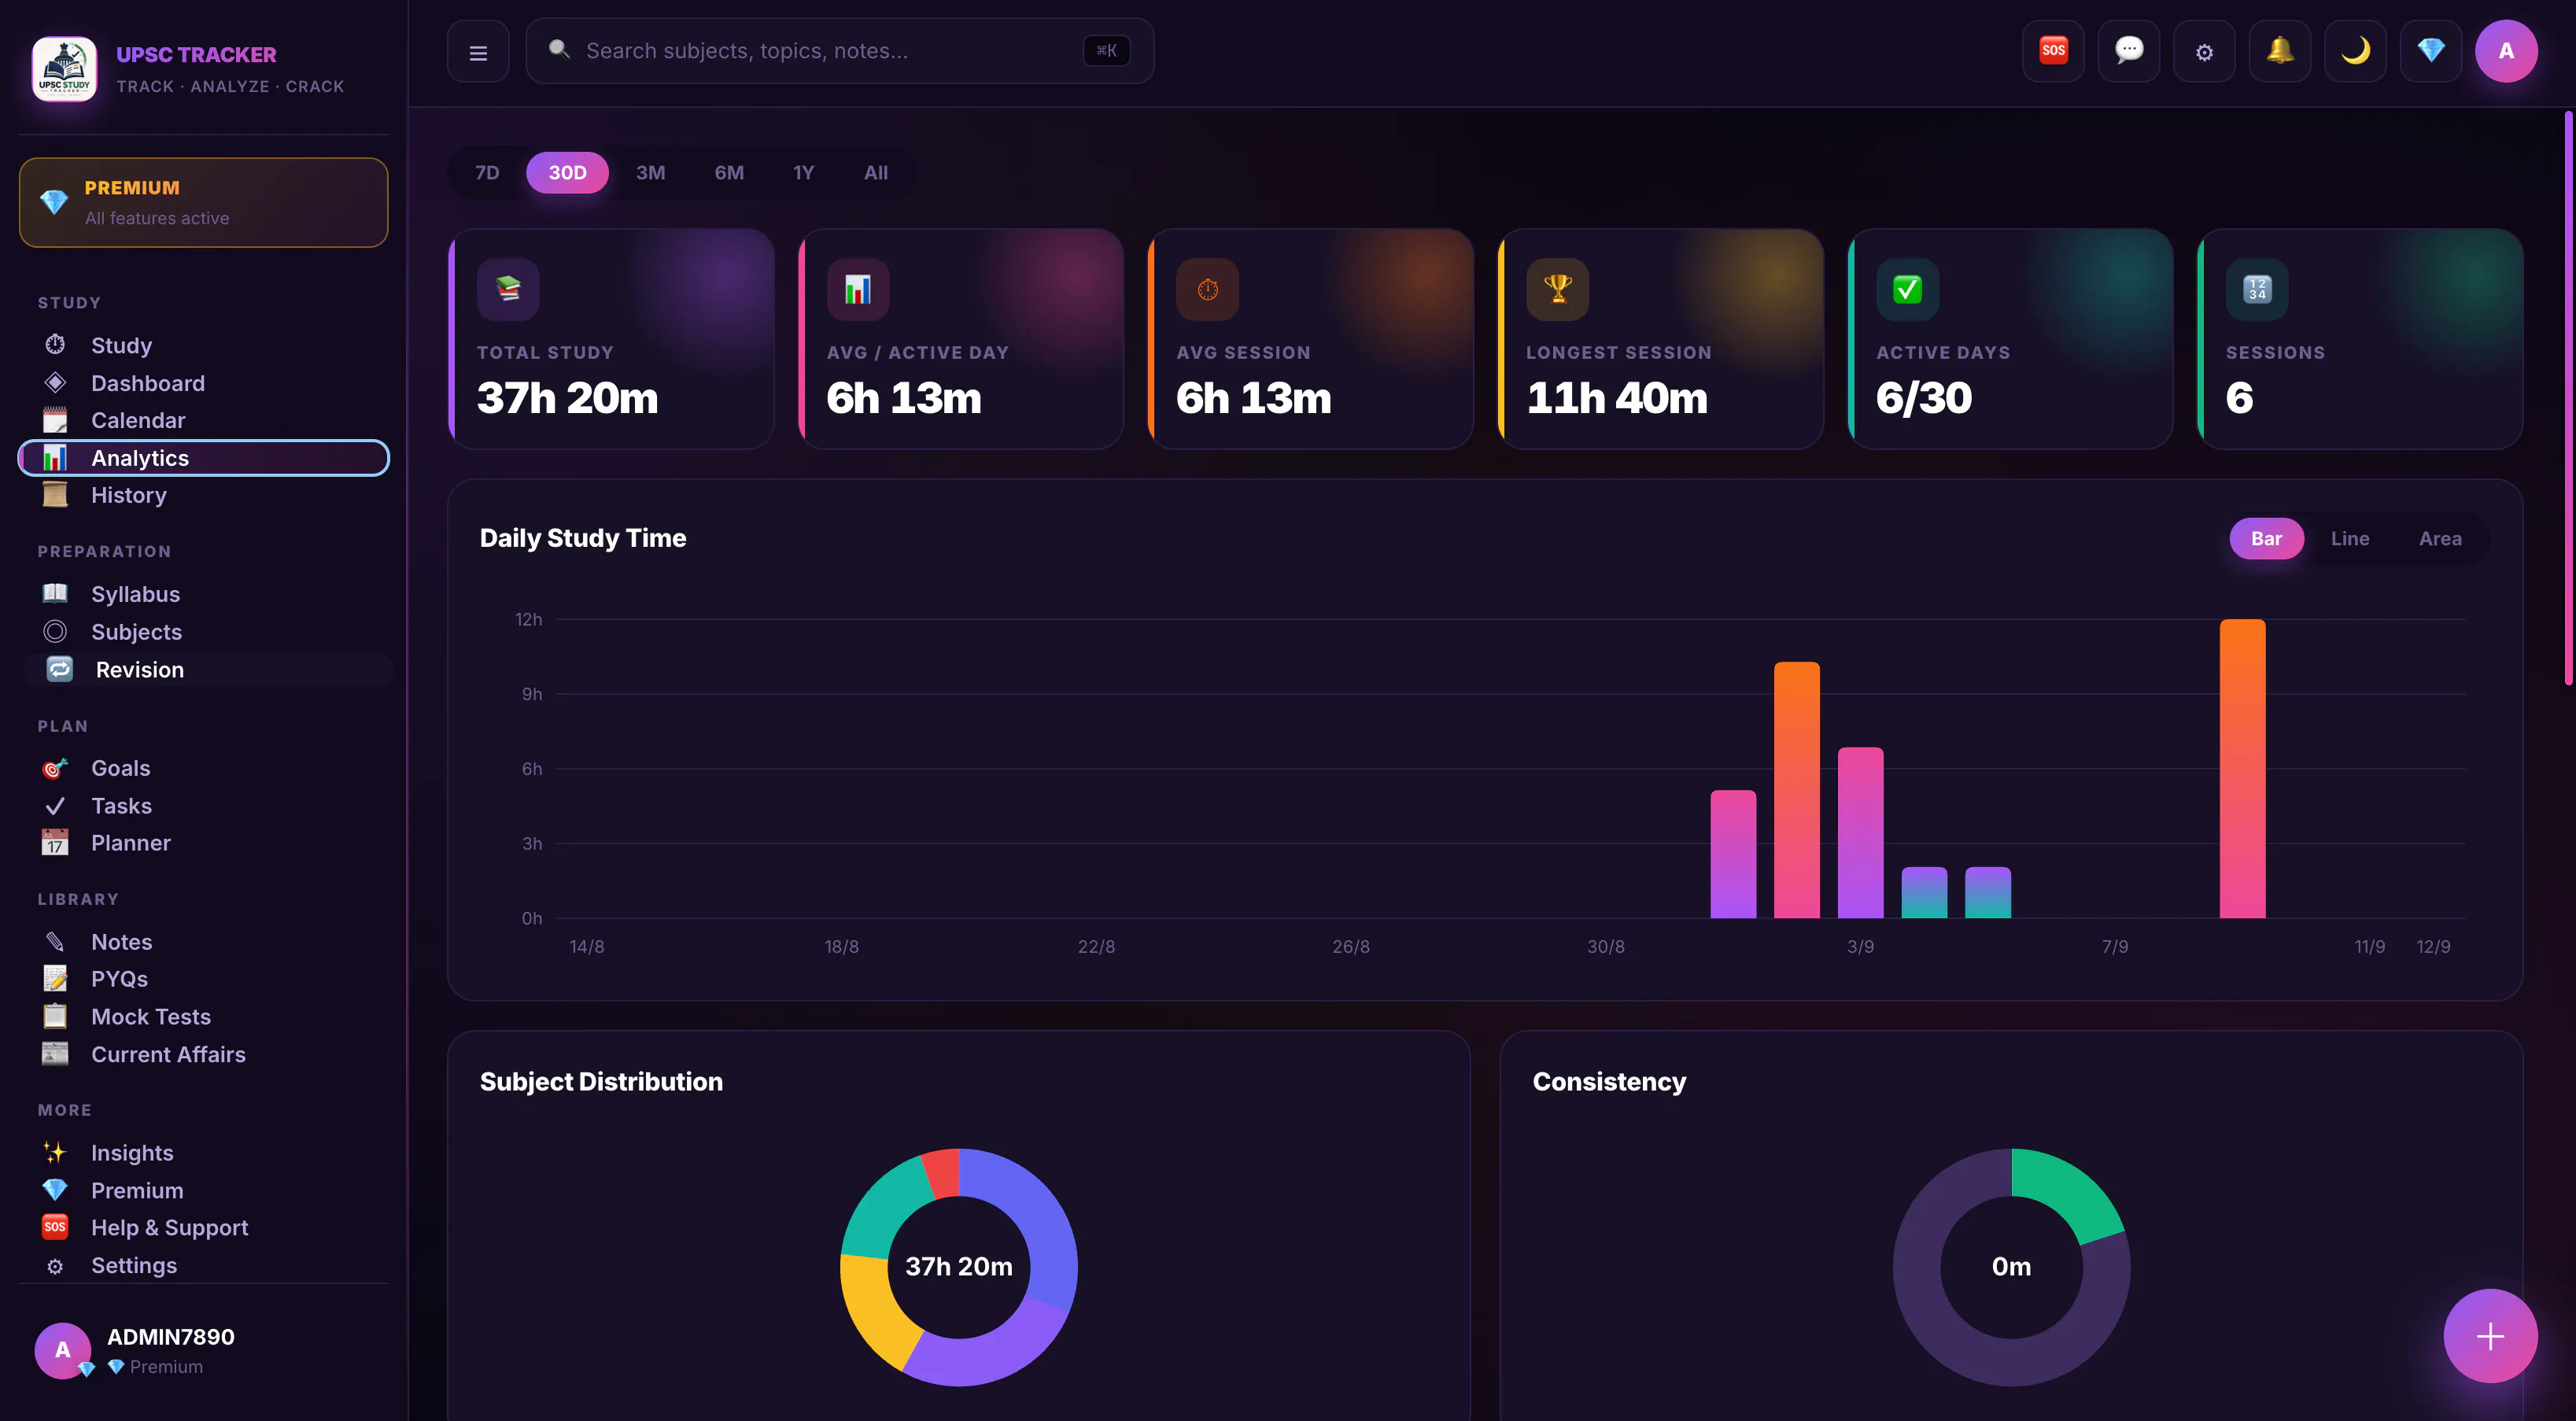
Task: Open settings gear in top bar
Action: pos(2204,51)
